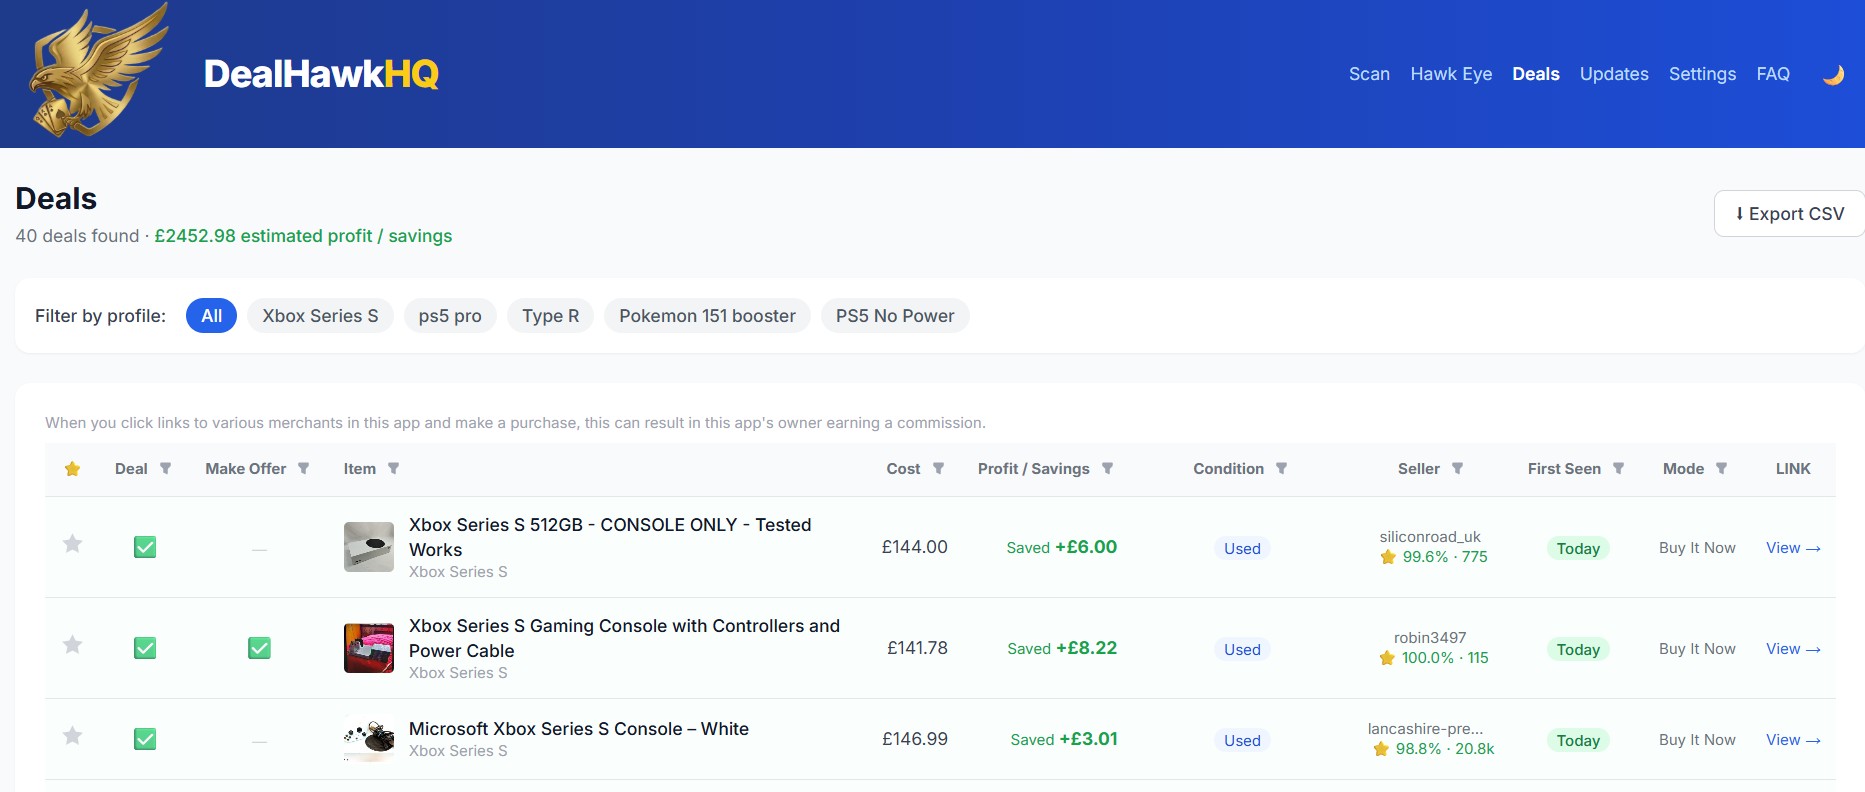
Task: Star the Xbox Series S 512GB deal
Action: 73,544
